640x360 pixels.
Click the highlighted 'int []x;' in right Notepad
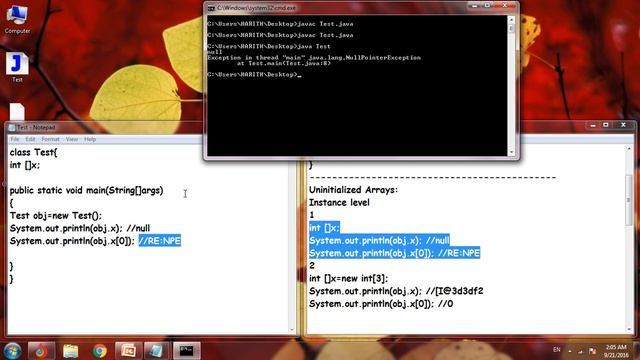(x=324, y=228)
